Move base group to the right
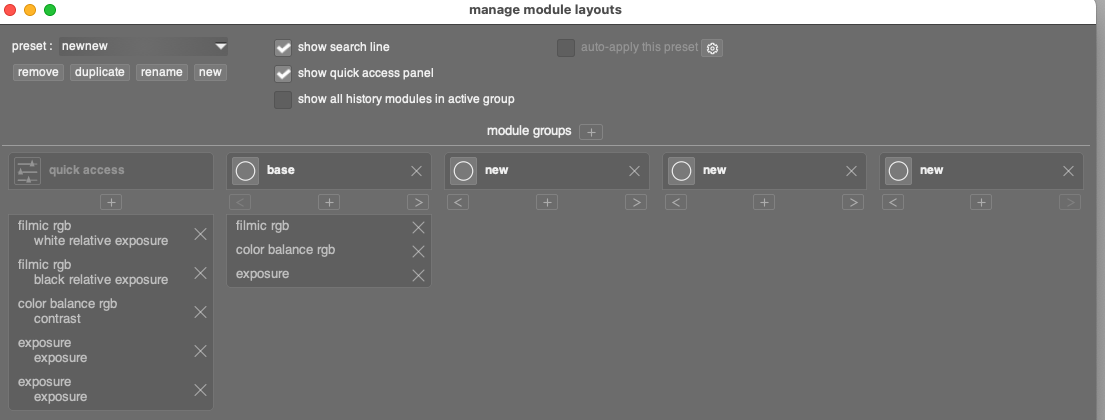Image resolution: width=1105 pixels, height=420 pixels. tap(418, 202)
